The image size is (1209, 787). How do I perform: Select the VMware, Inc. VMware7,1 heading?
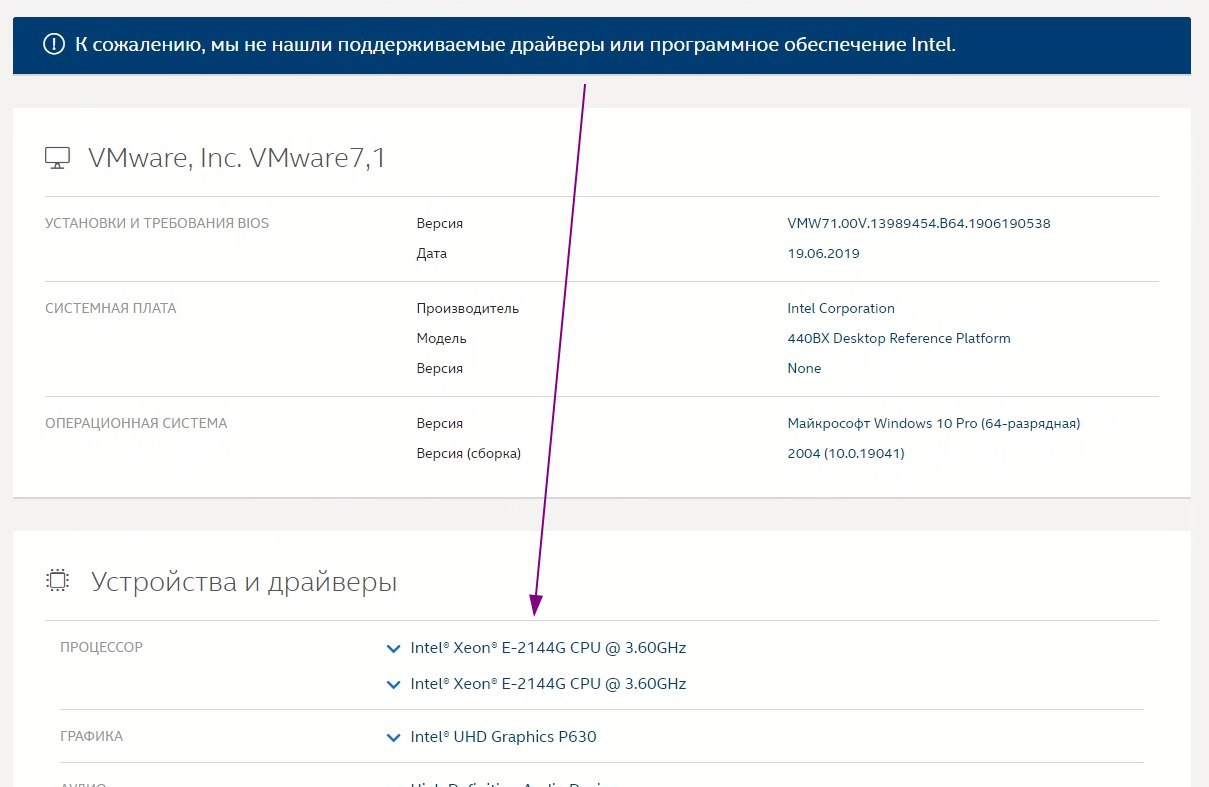coord(237,158)
